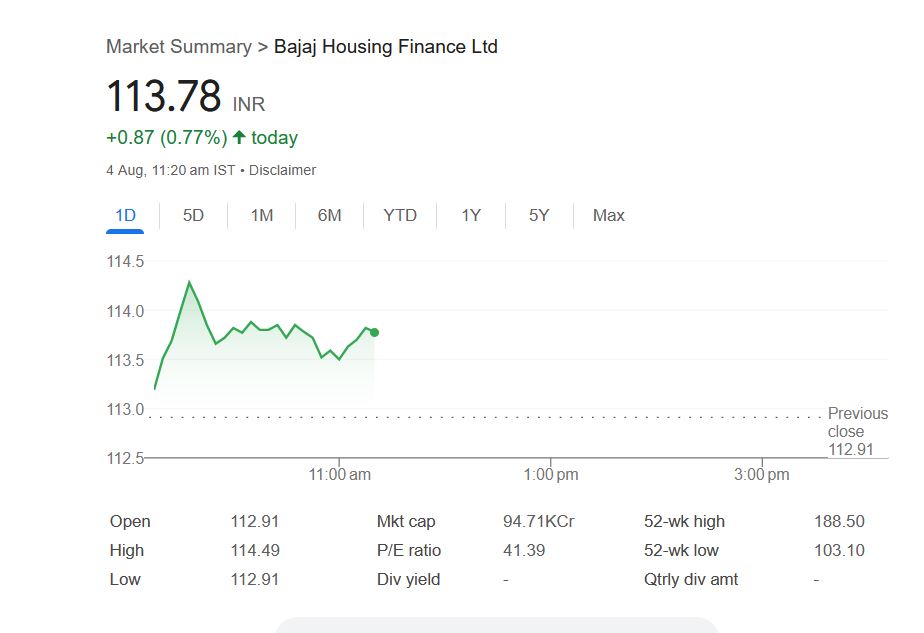Viewport: 924px width, 633px height.
Task: Switch to the 1Y chart view
Action: tap(471, 215)
